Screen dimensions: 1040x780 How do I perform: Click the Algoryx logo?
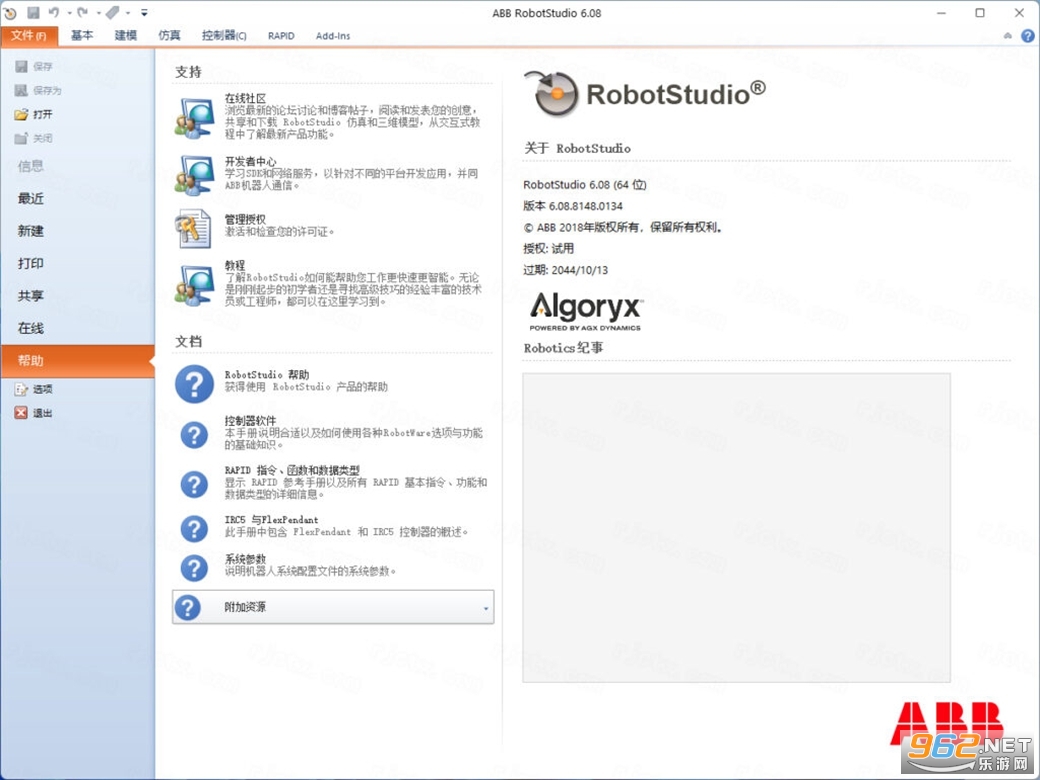click(x=586, y=310)
